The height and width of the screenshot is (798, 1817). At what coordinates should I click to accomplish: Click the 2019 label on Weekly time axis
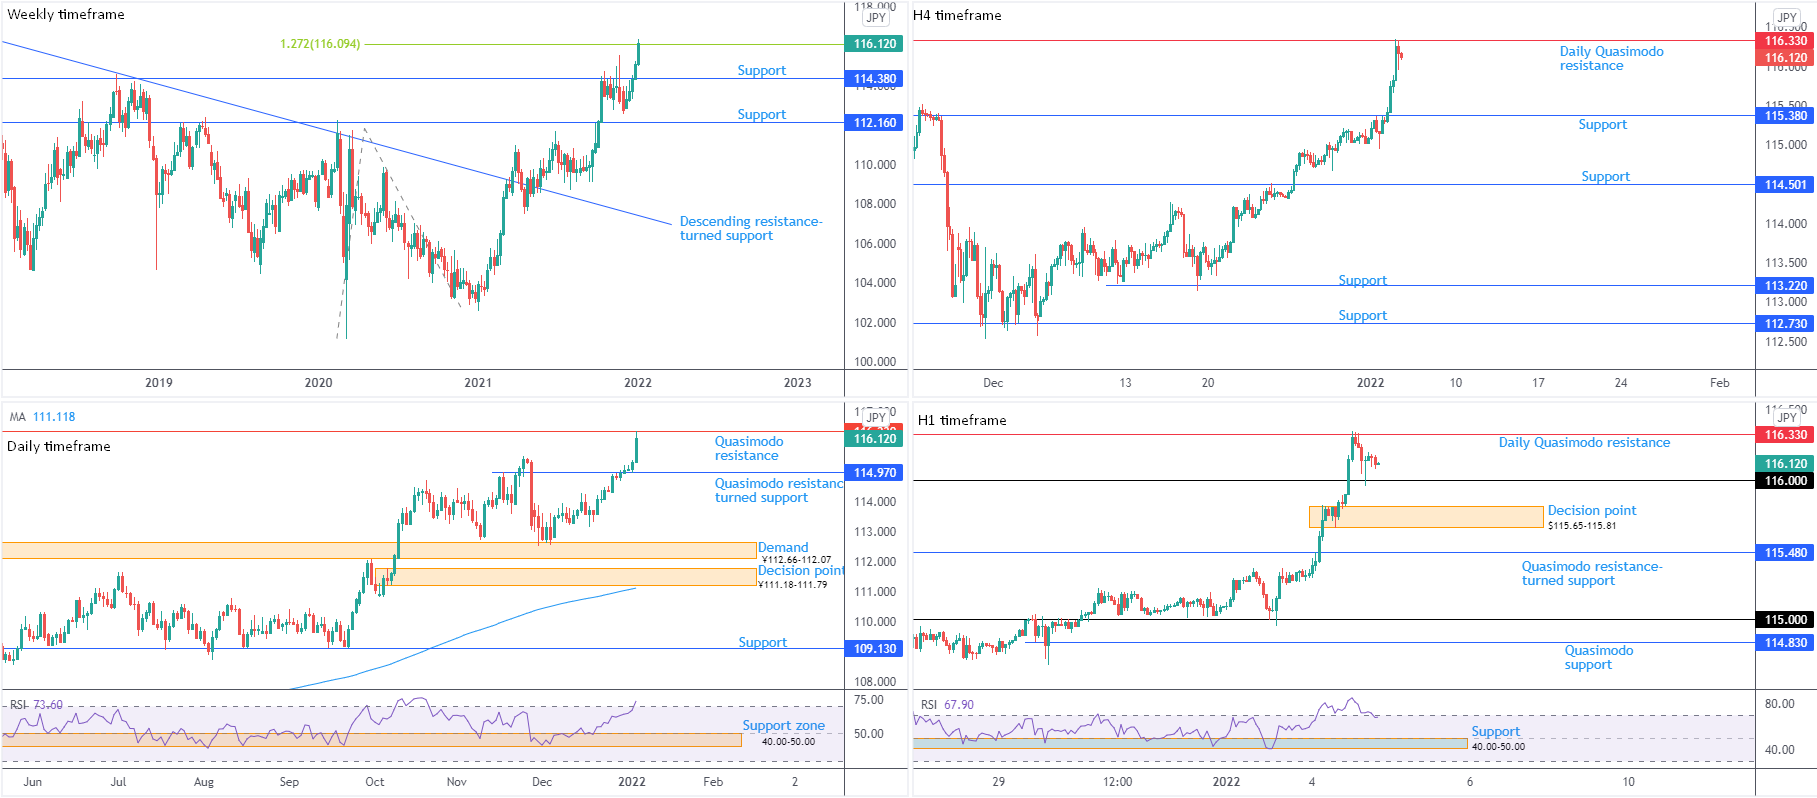[x=159, y=383]
